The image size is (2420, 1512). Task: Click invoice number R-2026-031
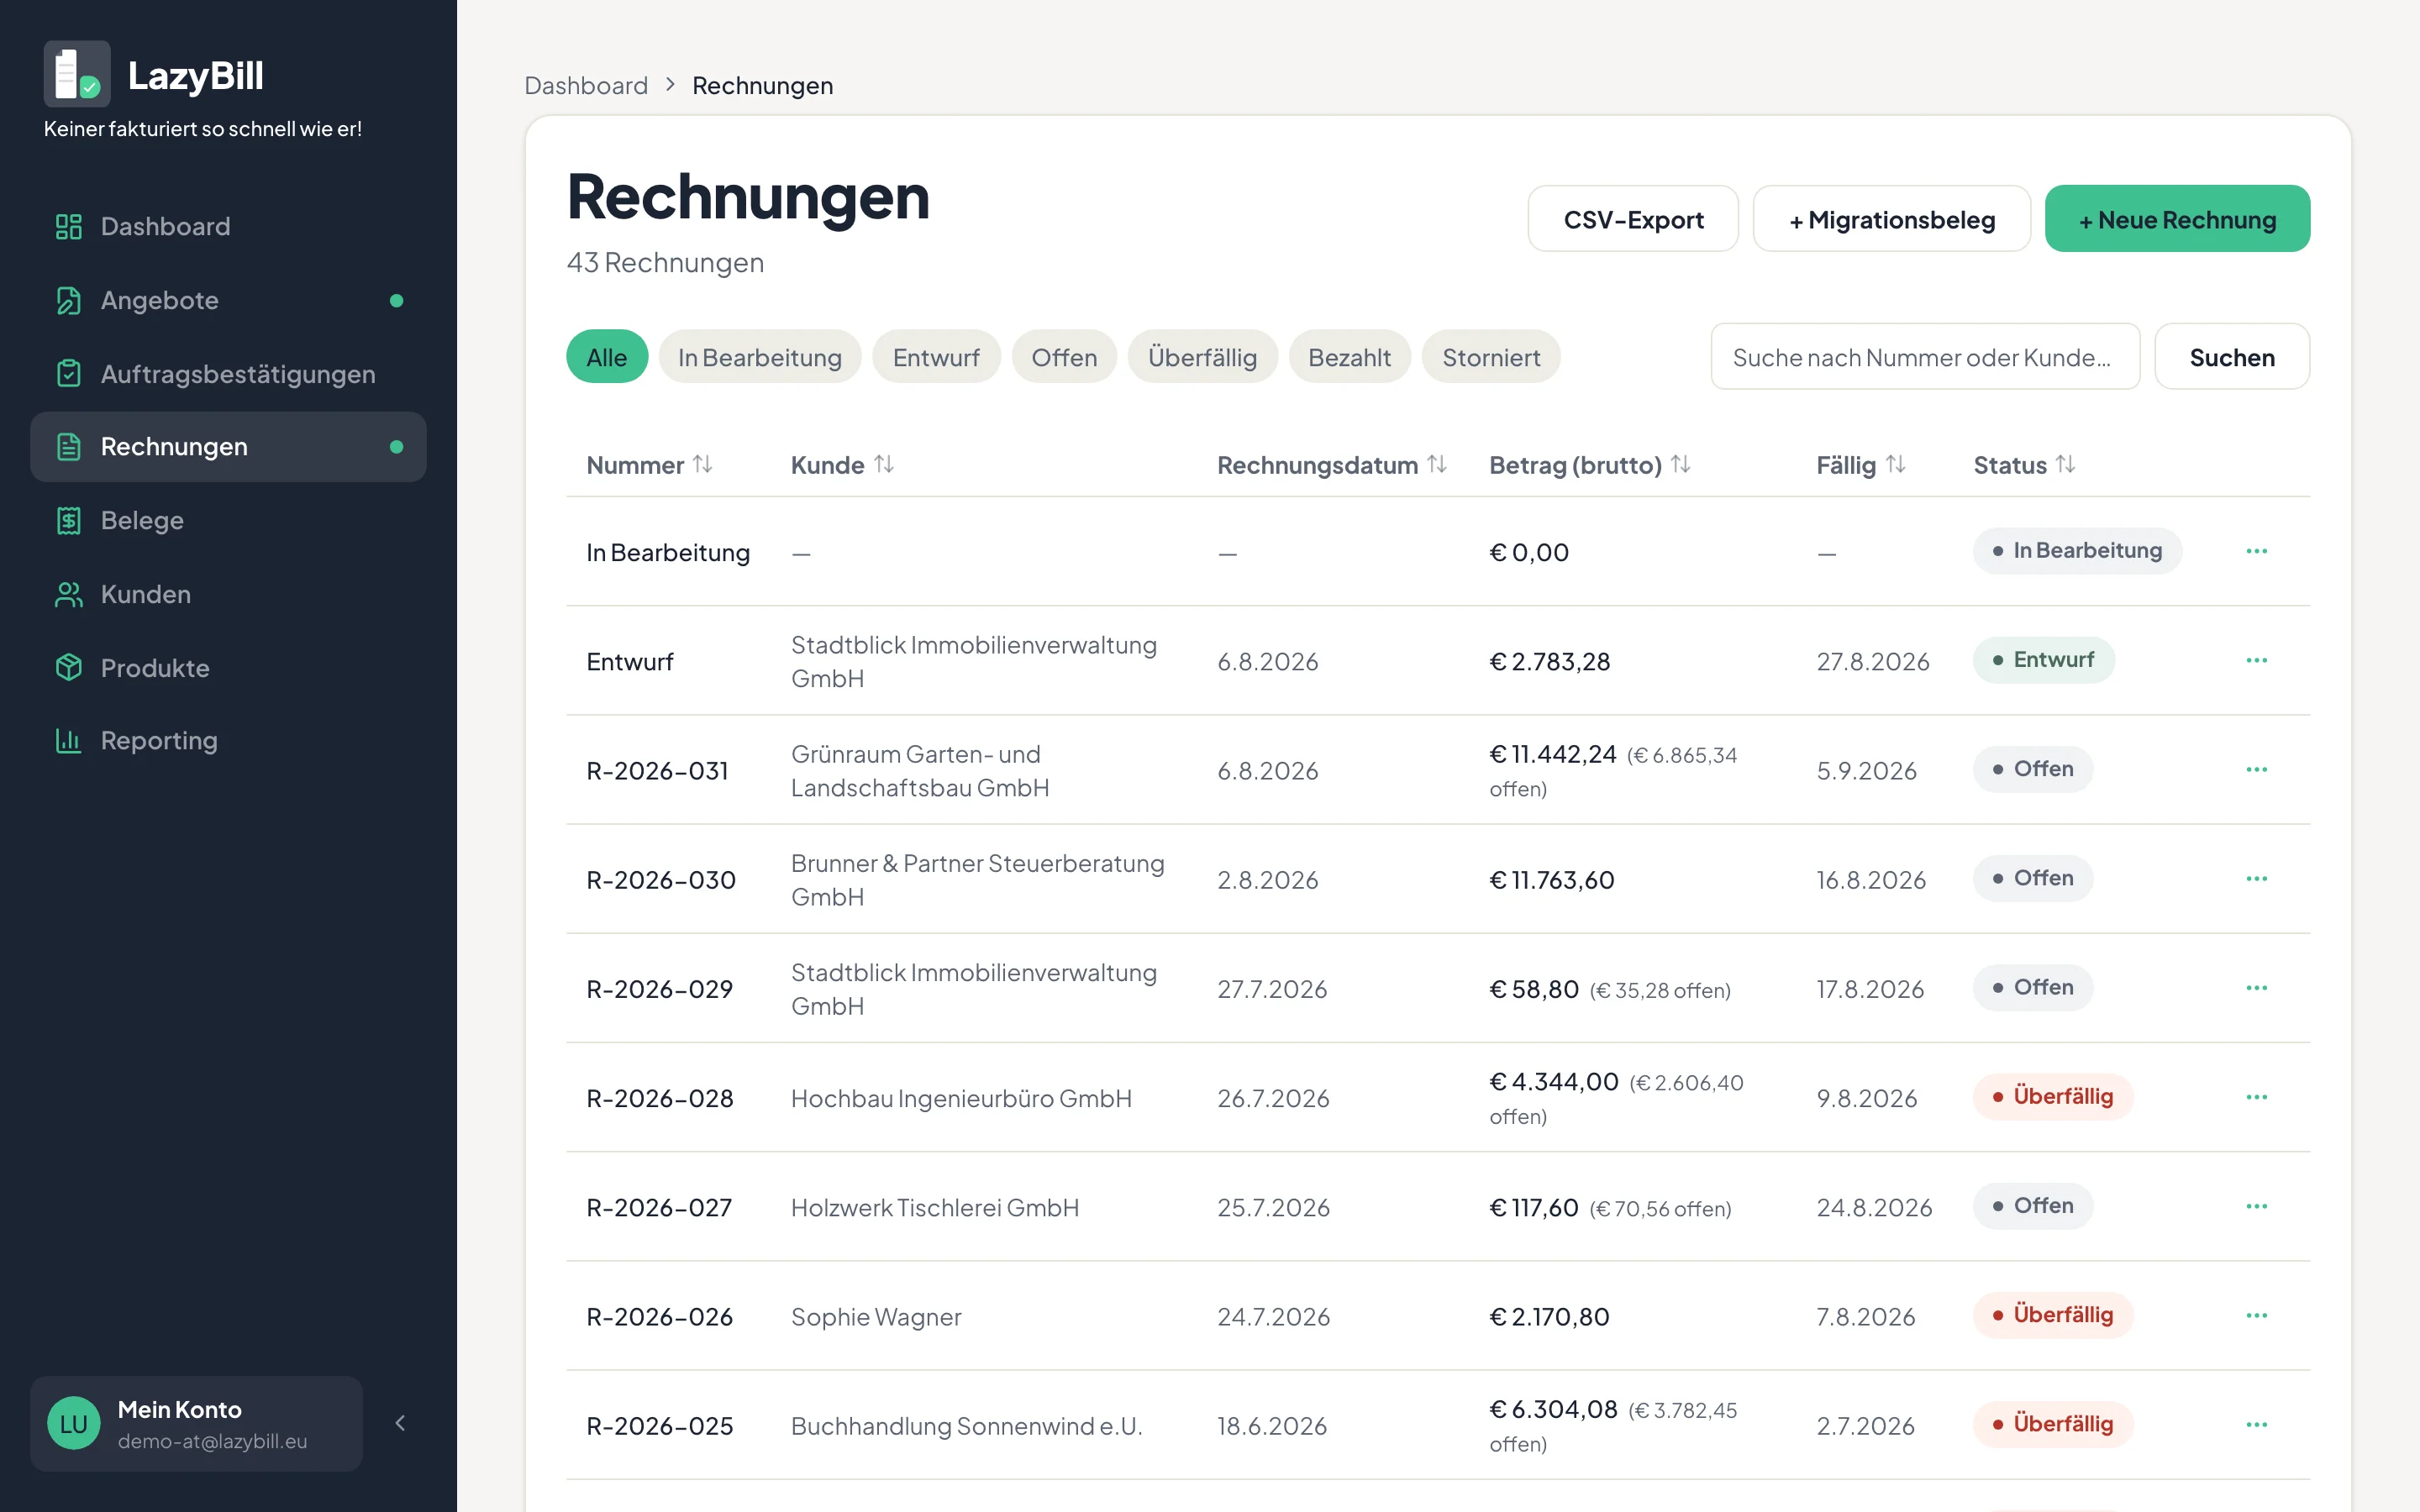tap(657, 771)
